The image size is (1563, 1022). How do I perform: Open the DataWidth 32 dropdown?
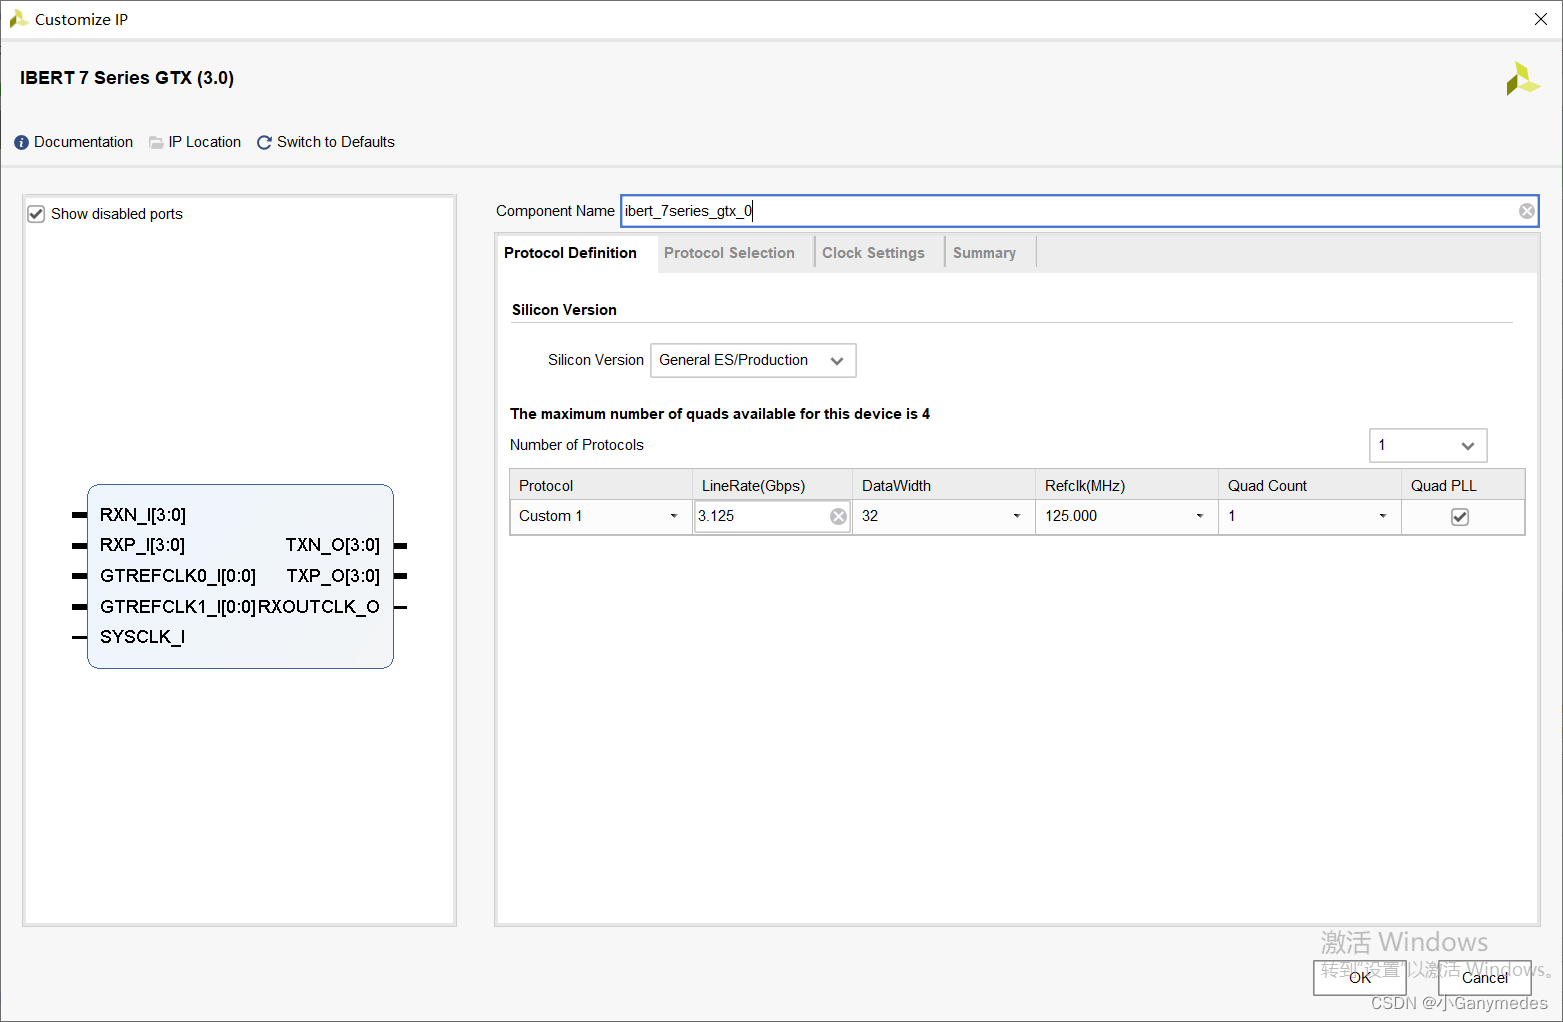coord(943,516)
